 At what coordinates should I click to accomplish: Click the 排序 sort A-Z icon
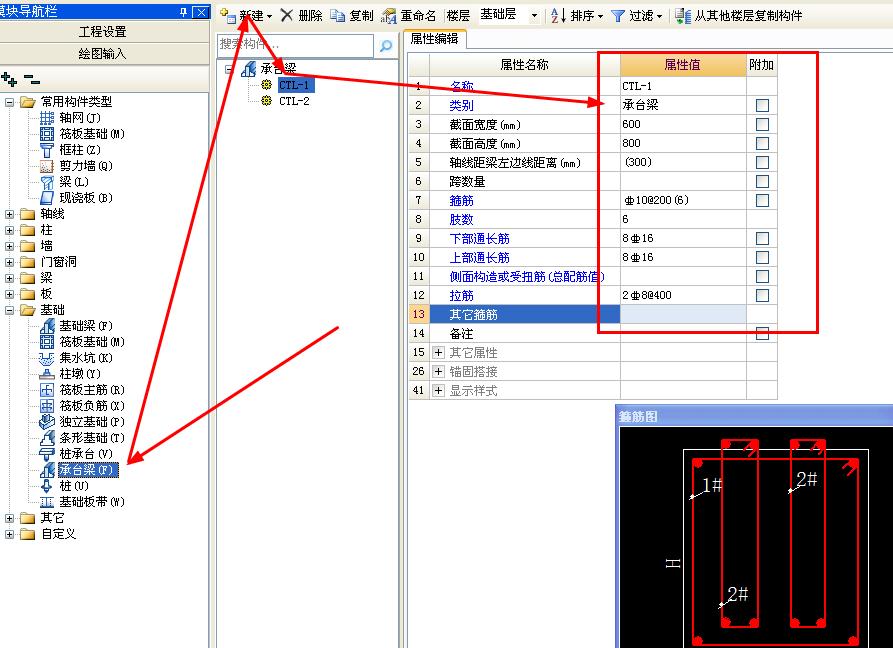point(558,16)
